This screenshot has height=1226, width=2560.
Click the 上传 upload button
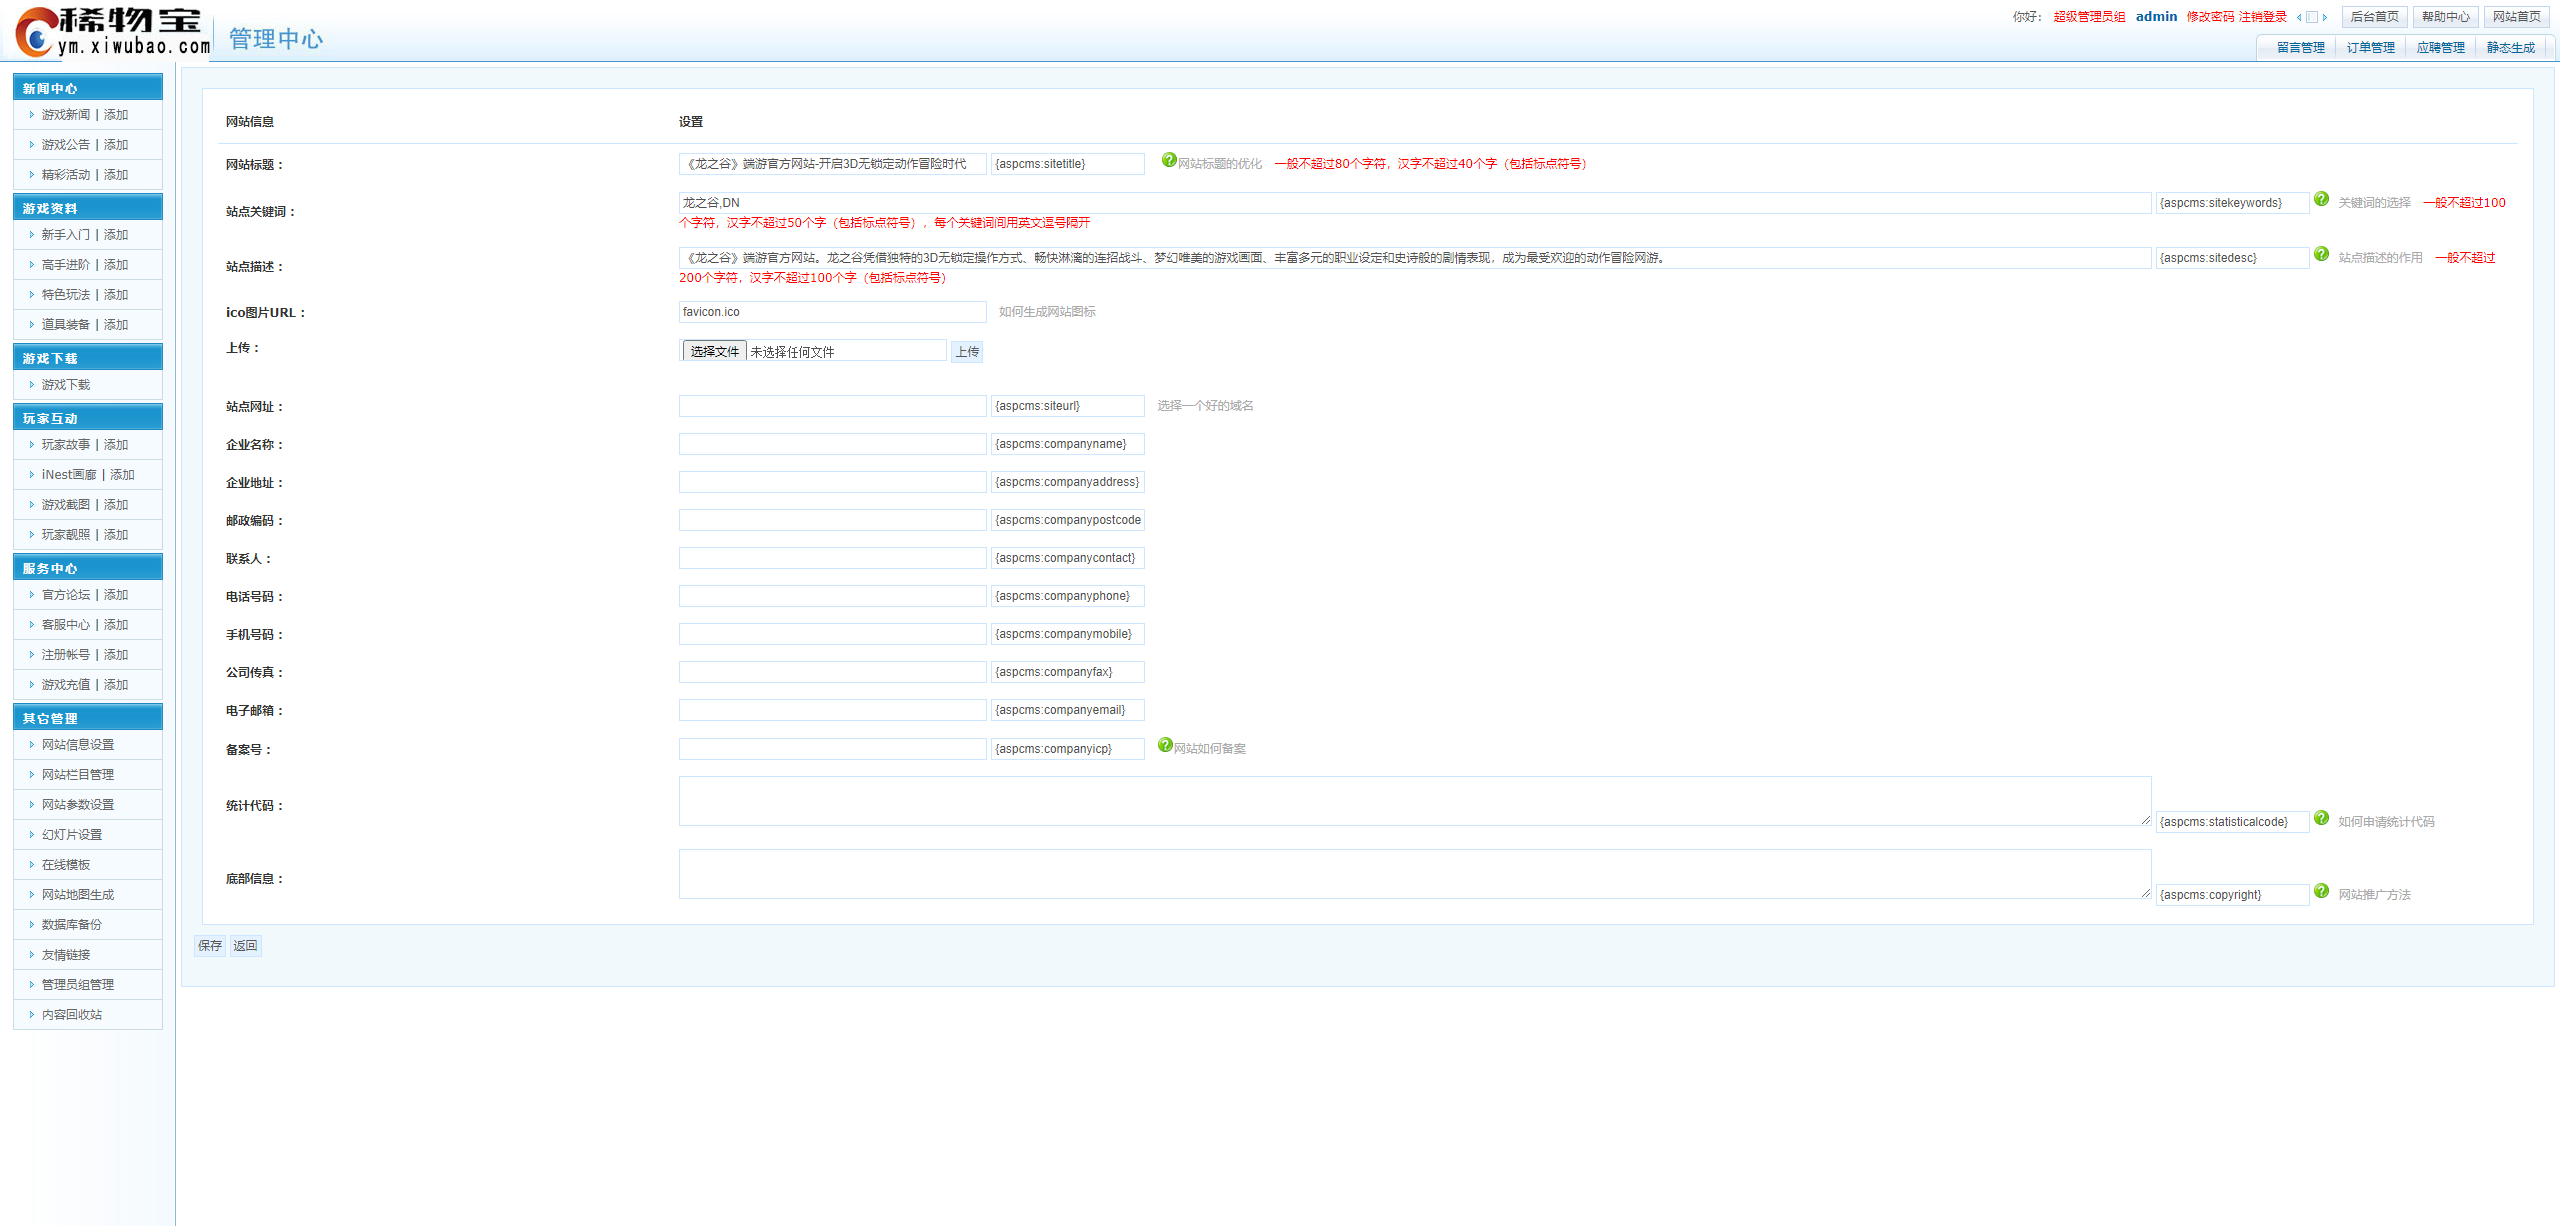(967, 352)
